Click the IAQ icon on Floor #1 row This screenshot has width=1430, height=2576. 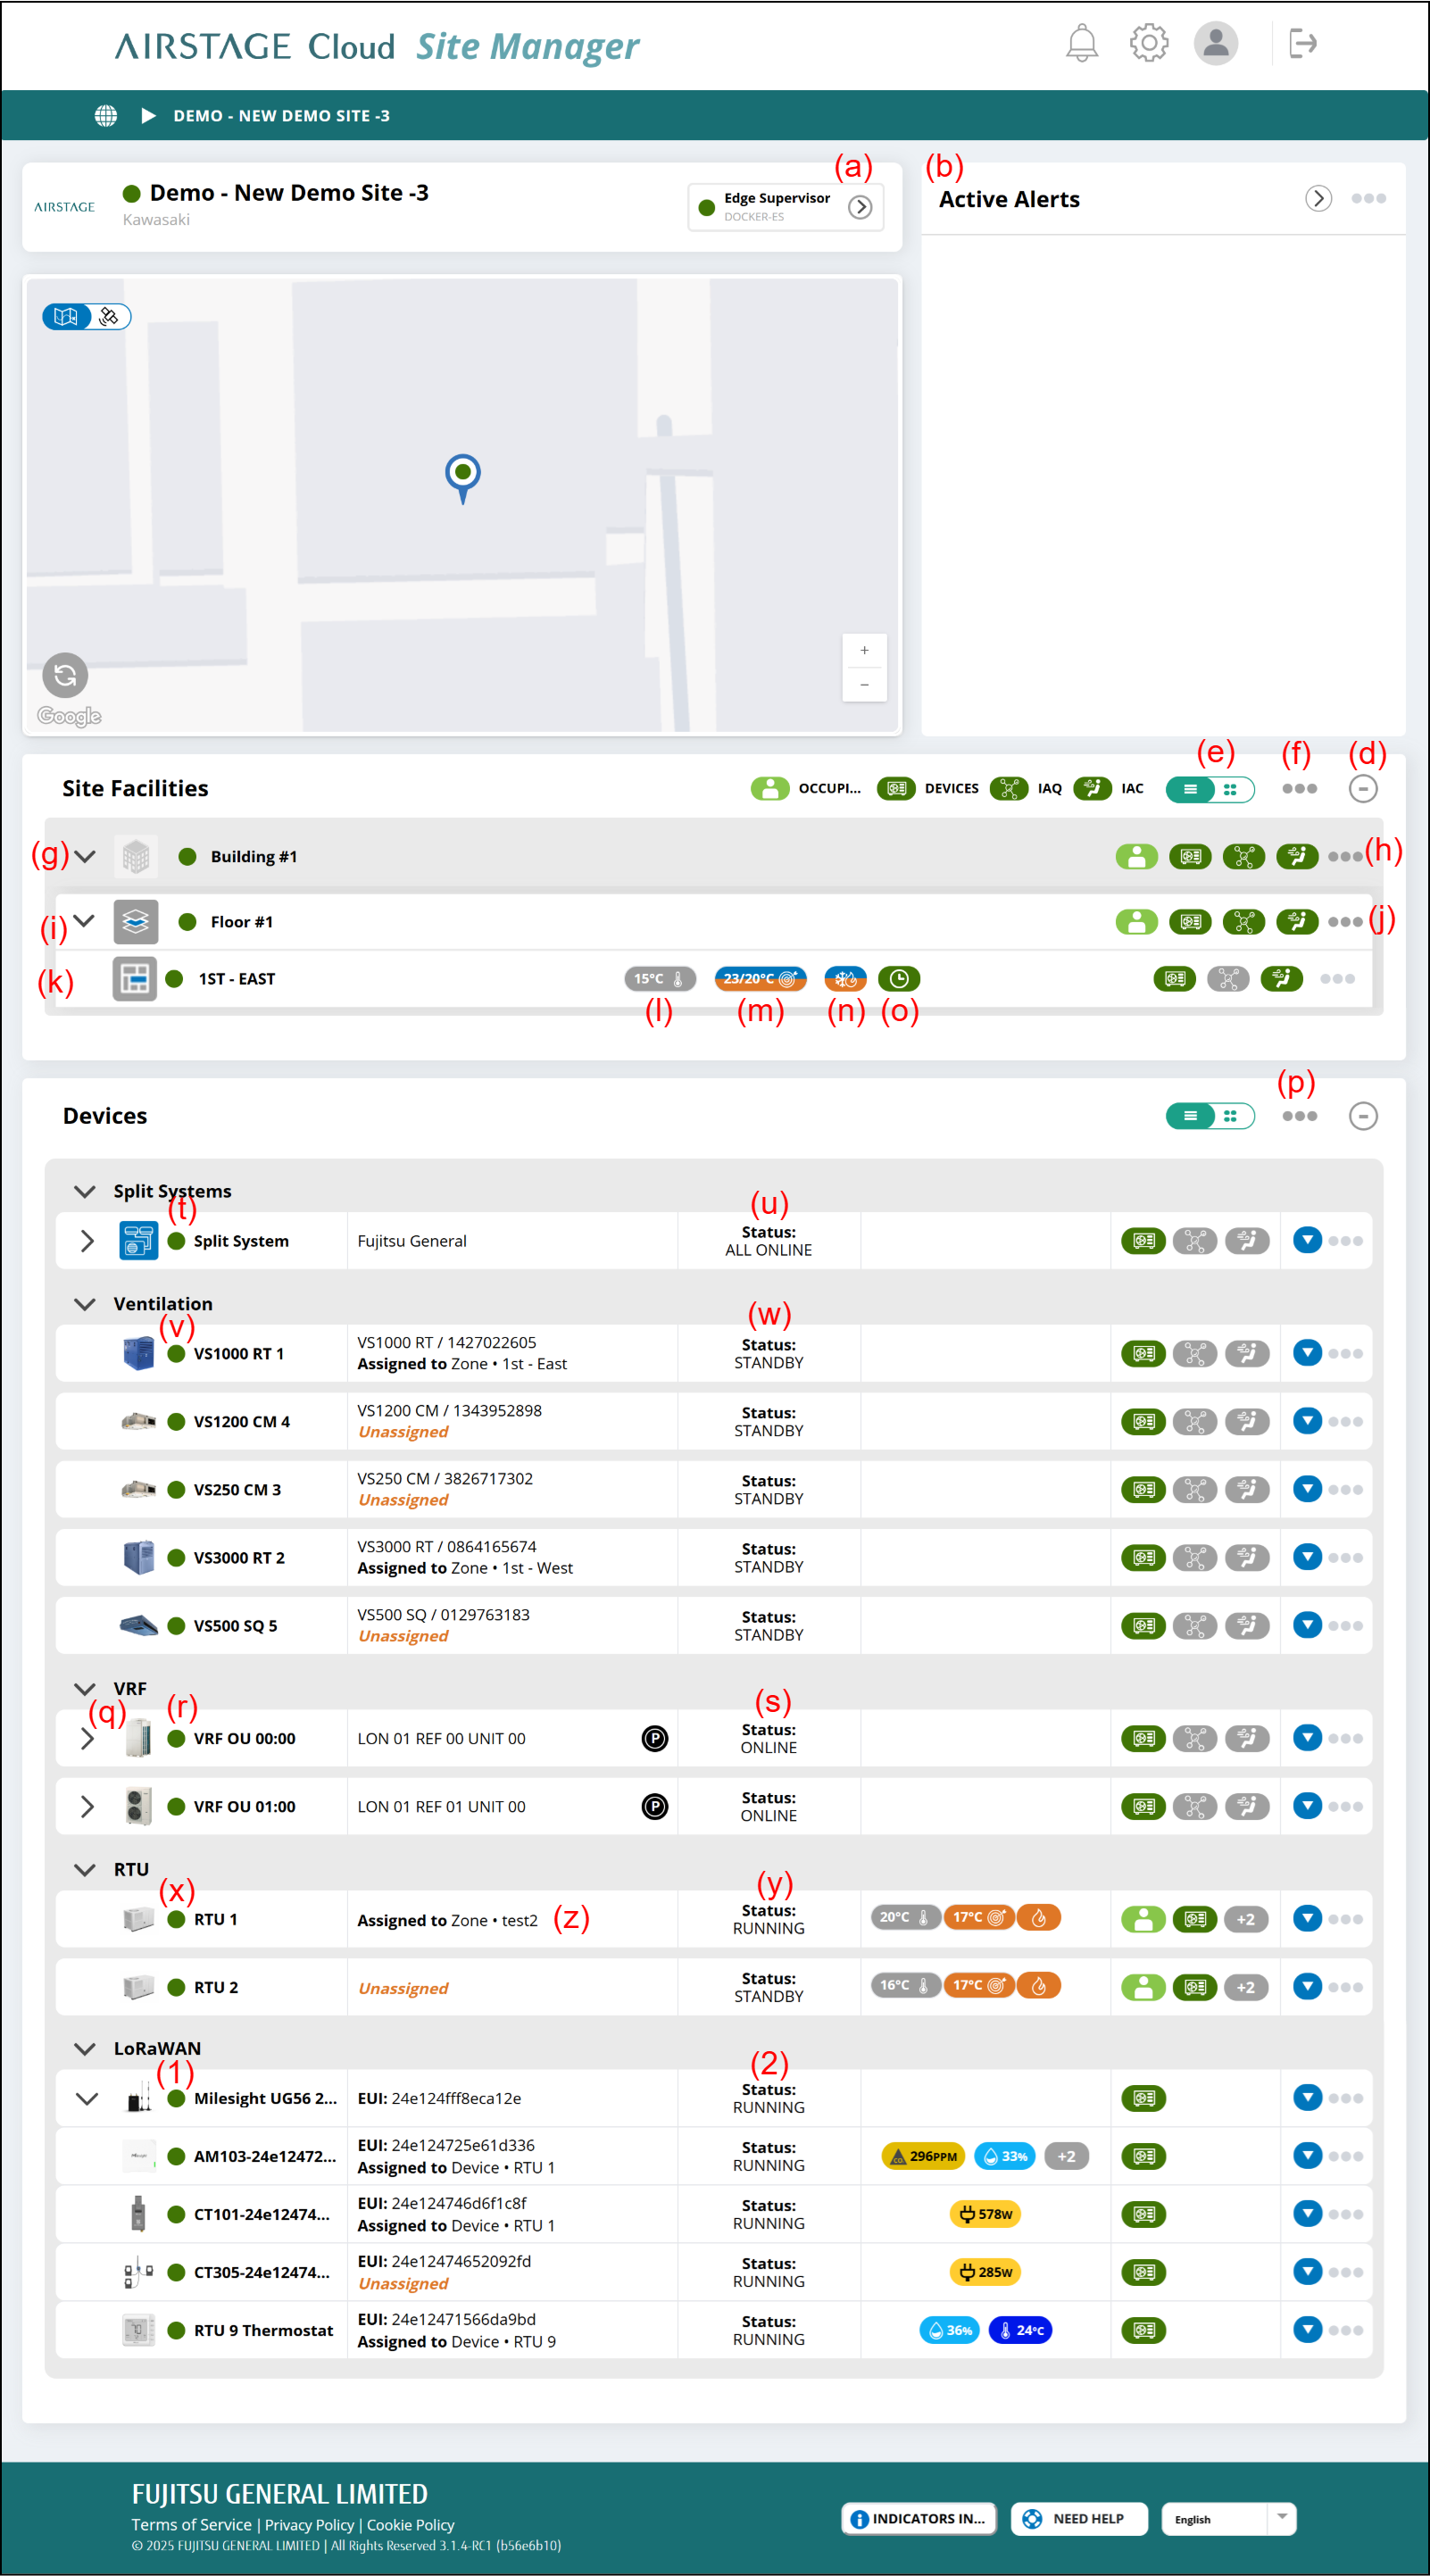tap(1243, 922)
